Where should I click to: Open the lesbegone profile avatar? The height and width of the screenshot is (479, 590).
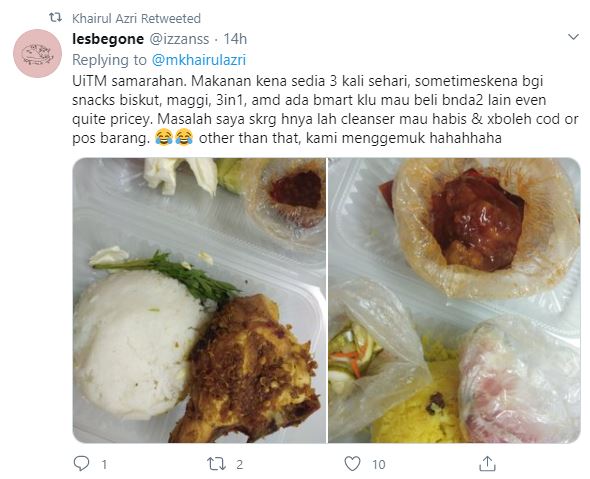click(37, 53)
